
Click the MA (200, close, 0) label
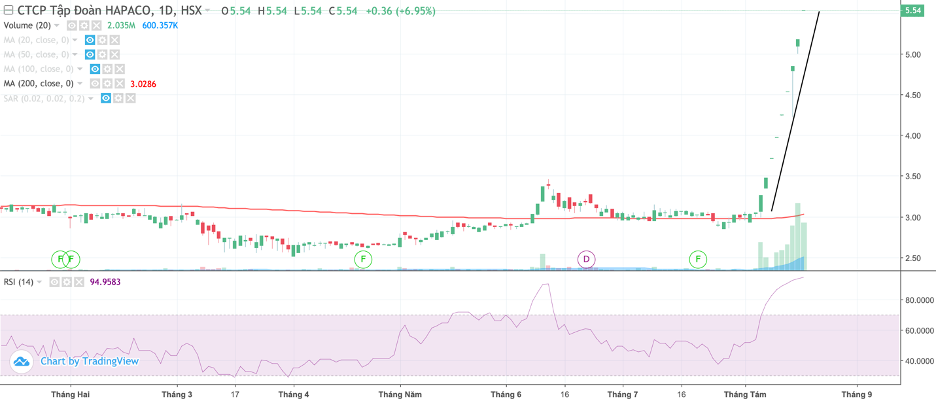[38, 84]
